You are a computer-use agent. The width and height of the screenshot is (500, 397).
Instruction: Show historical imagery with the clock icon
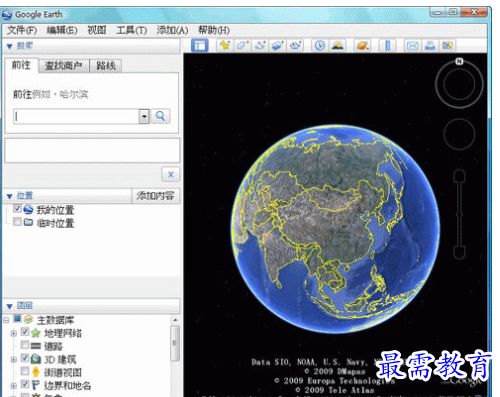click(x=320, y=45)
